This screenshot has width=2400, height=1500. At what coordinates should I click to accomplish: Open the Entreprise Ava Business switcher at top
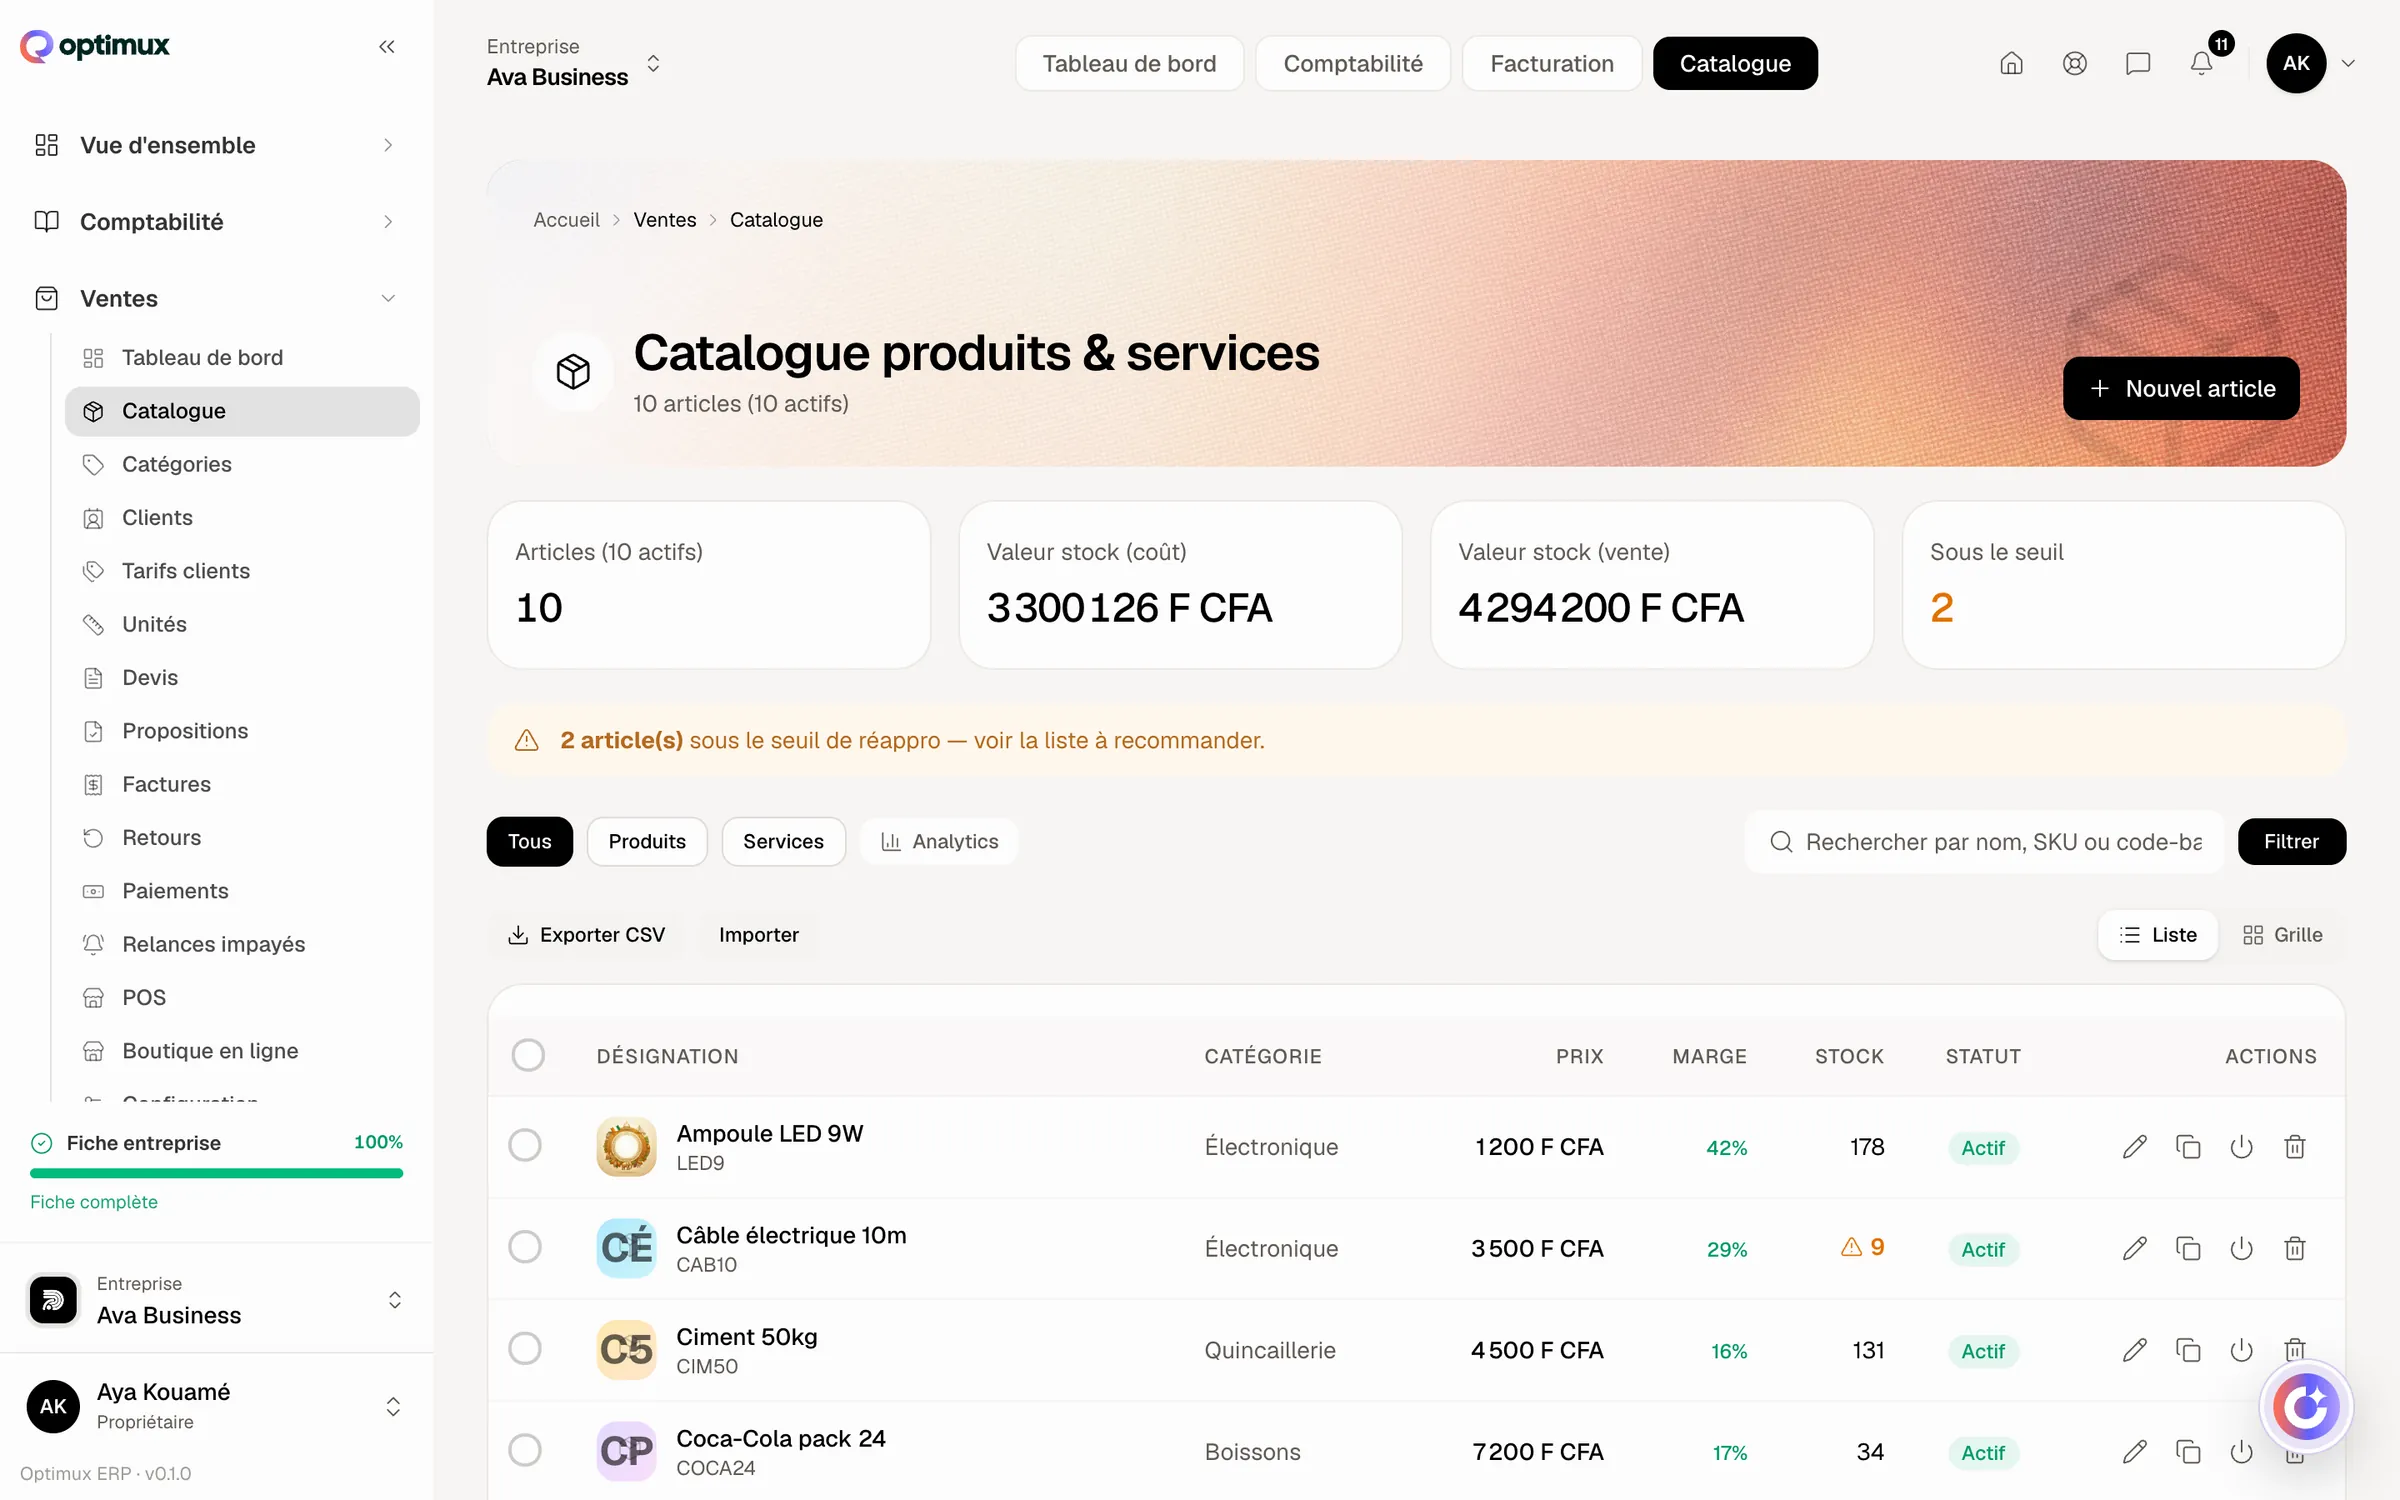[x=574, y=63]
